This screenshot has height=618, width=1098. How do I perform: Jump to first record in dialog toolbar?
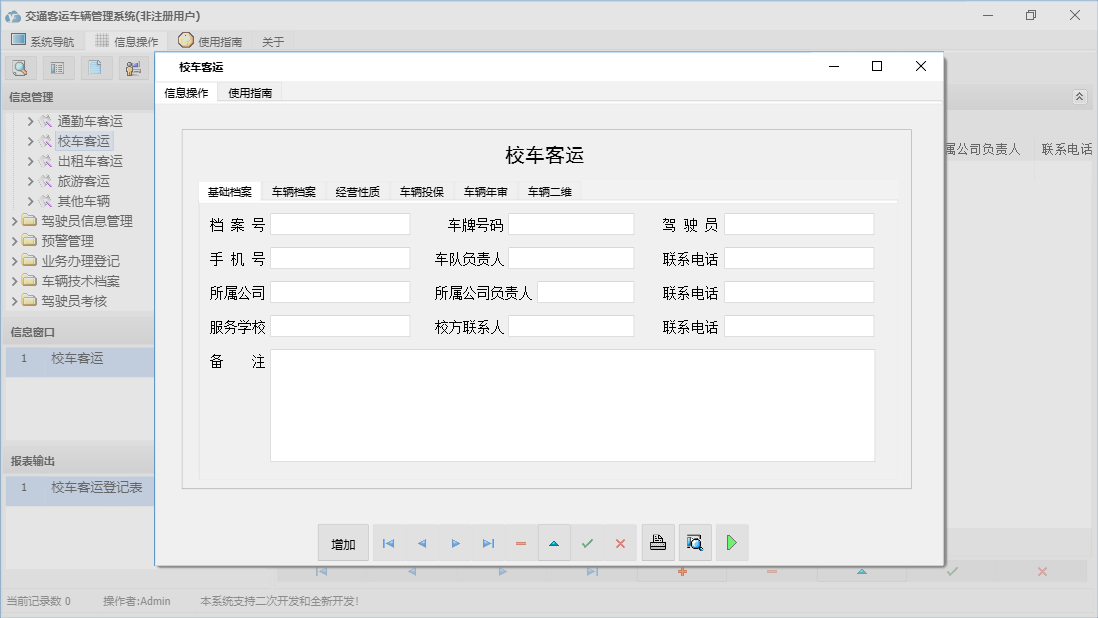point(389,543)
